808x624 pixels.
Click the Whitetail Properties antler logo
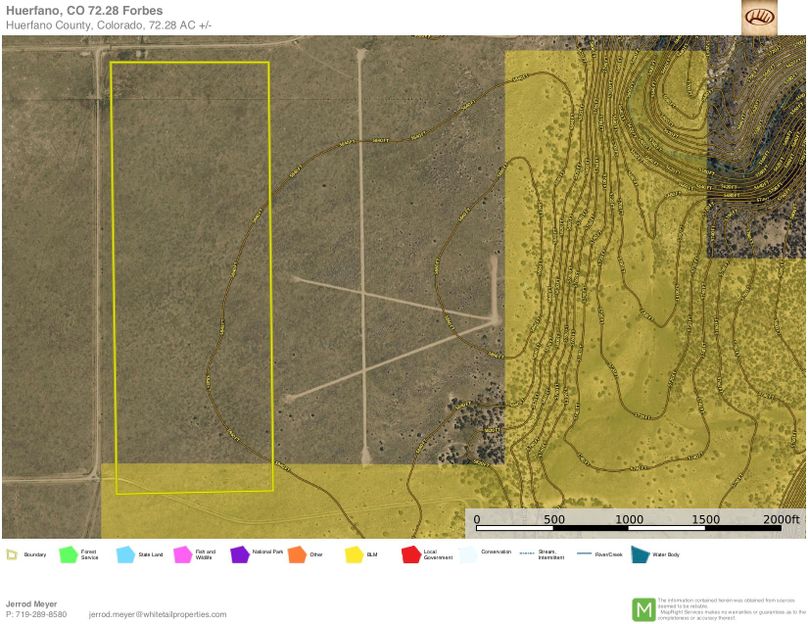[760, 19]
